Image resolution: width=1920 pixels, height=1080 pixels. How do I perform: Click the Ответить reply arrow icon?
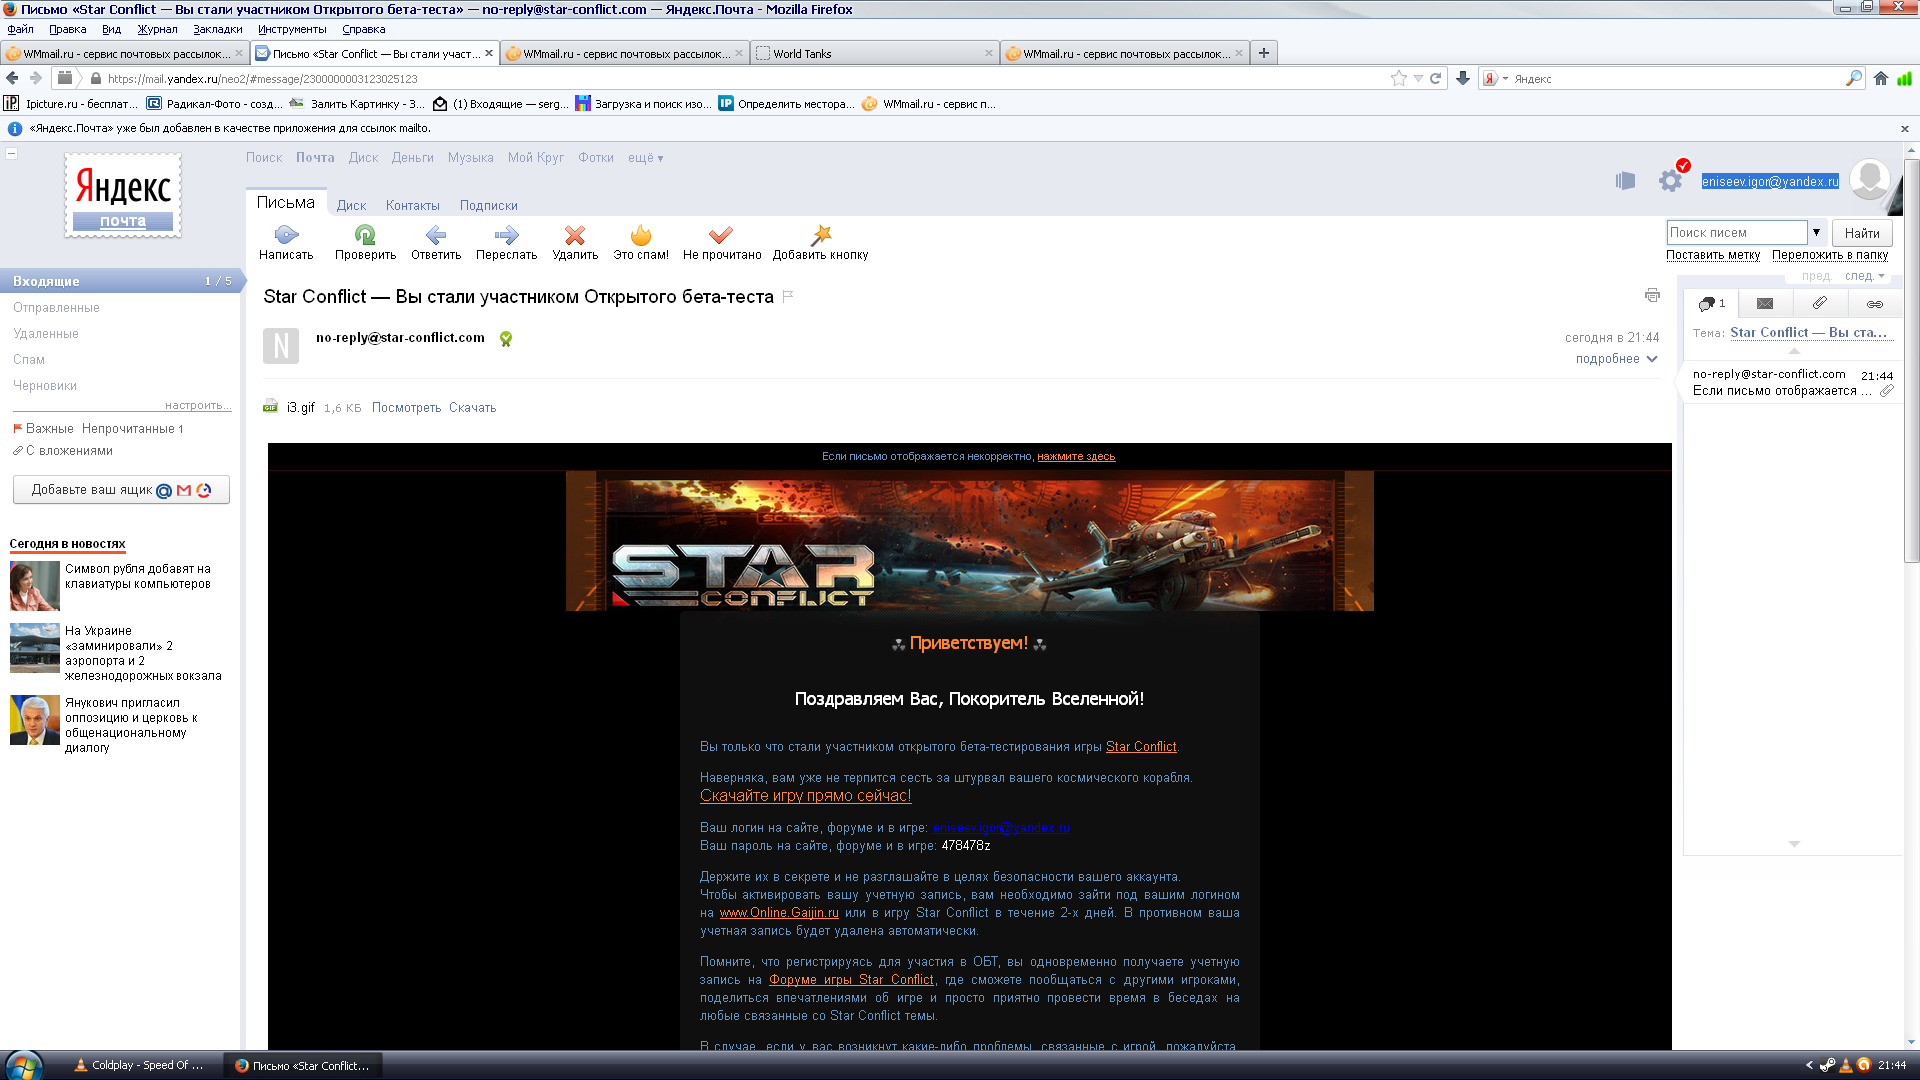coord(435,235)
